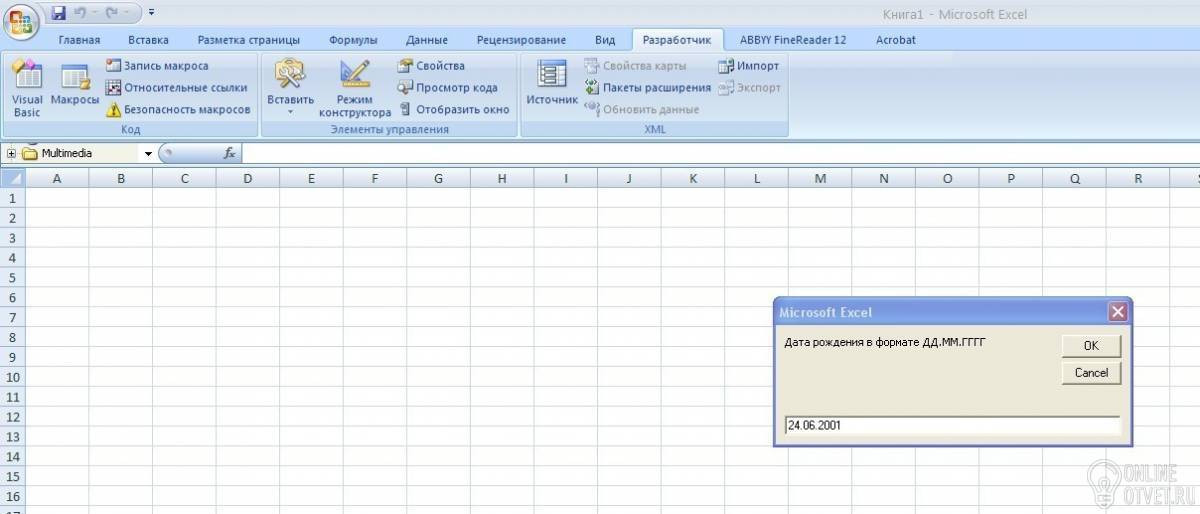The image size is (1200, 514).
Task: Click Просмотр кода
Action: coord(447,87)
